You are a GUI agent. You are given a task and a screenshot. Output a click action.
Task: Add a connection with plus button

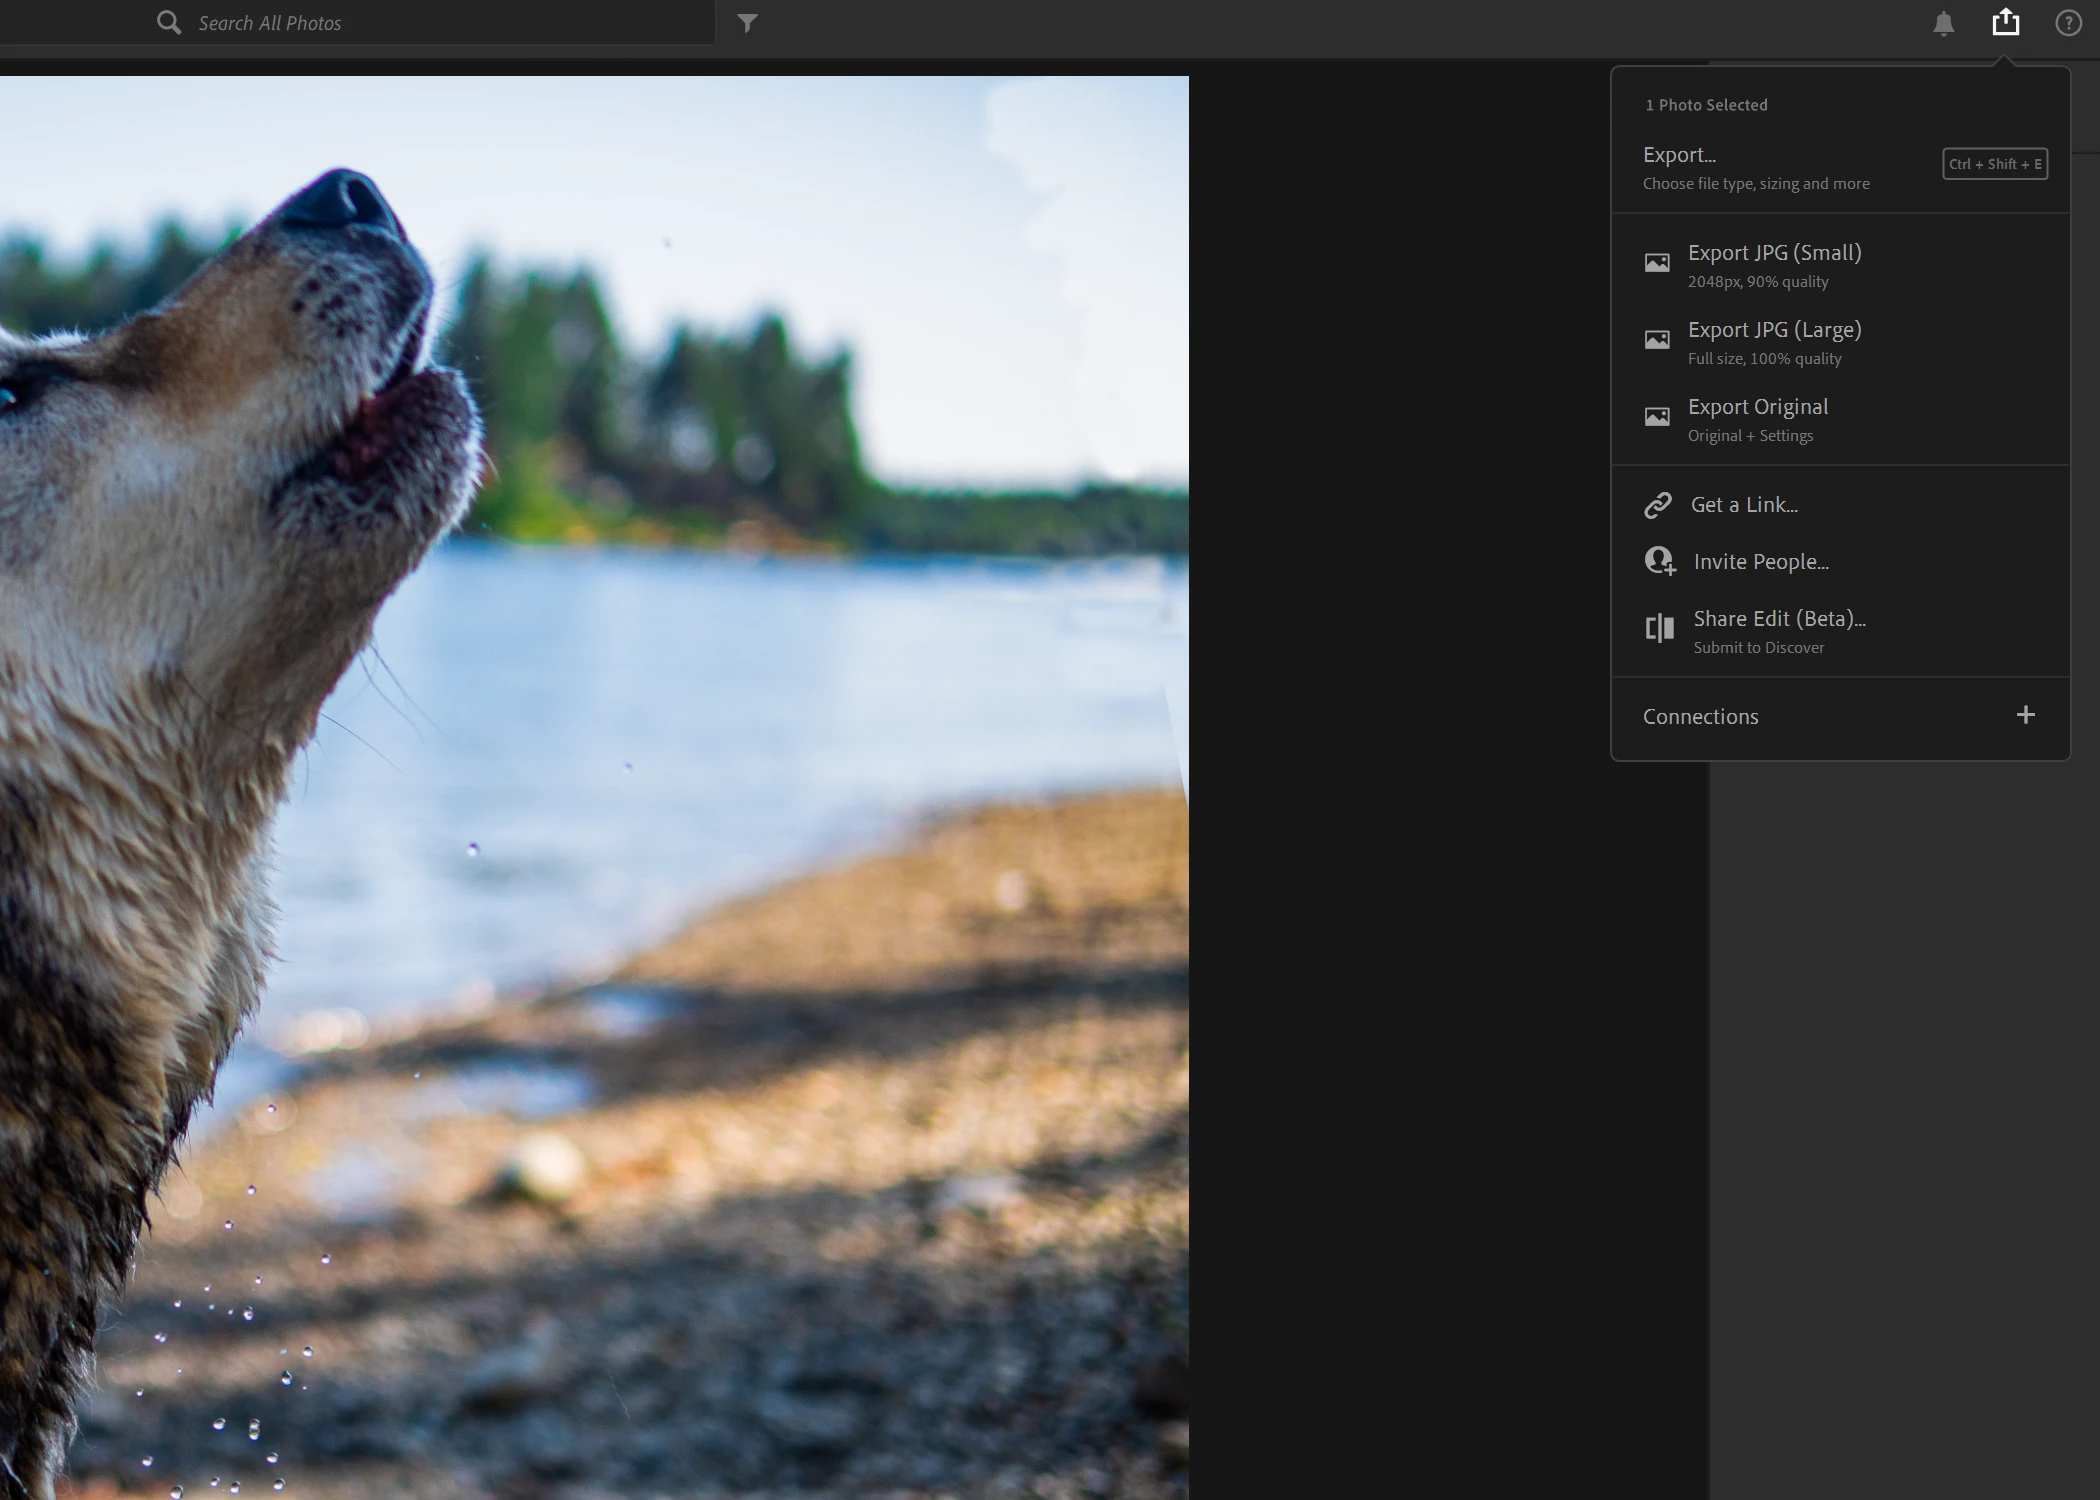[x=2025, y=715]
